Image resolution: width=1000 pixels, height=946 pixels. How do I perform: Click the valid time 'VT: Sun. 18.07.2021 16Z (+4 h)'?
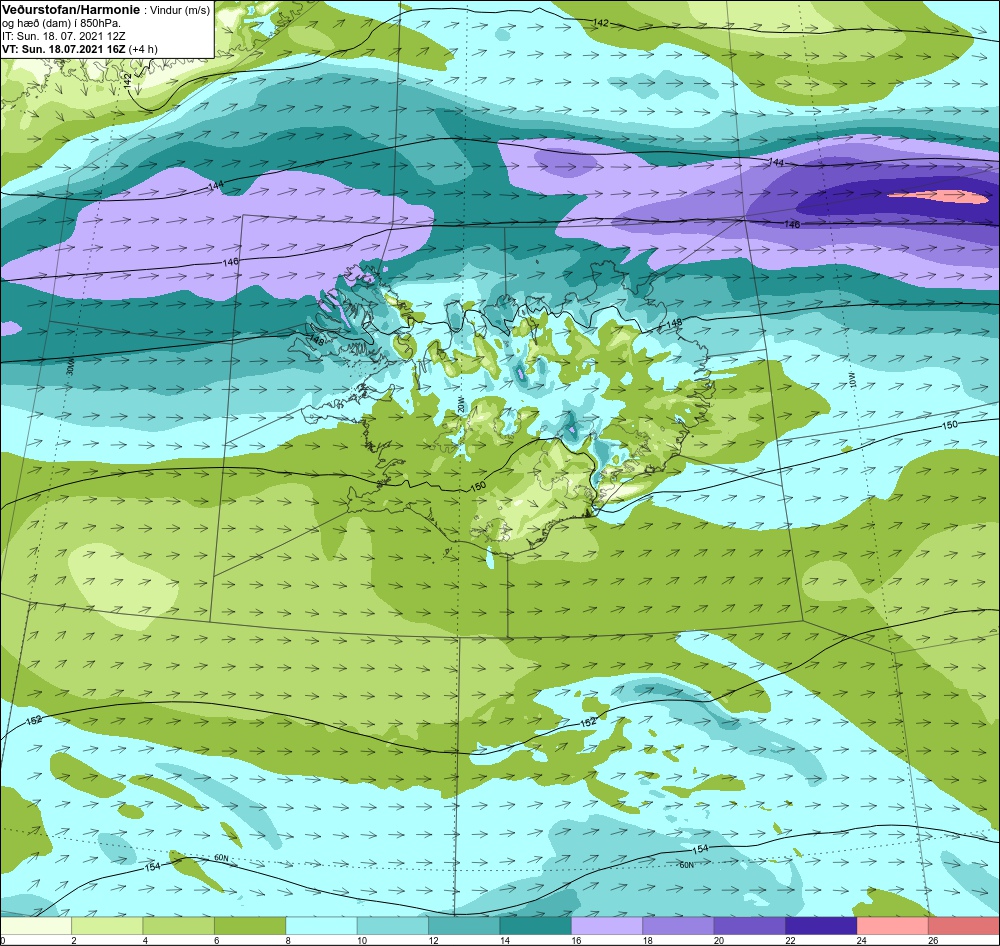coord(80,48)
